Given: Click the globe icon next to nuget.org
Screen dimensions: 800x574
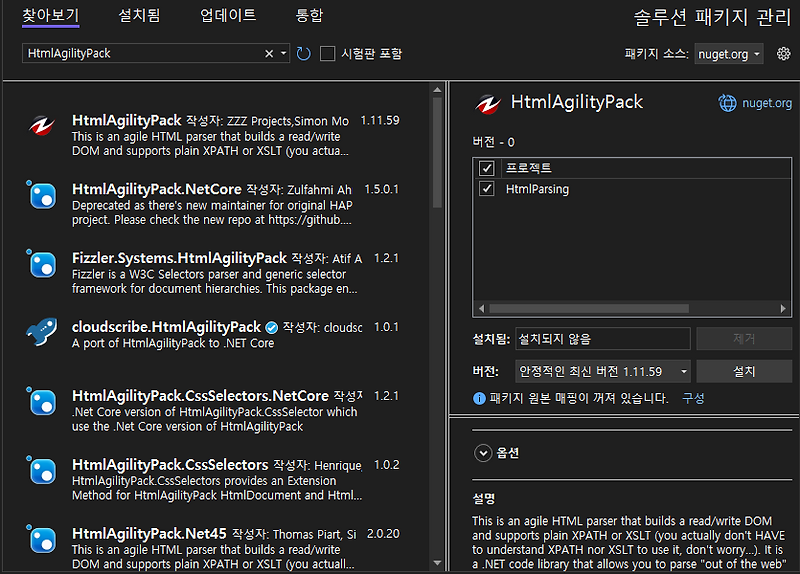Looking at the screenshot, I should coord(728,103).
